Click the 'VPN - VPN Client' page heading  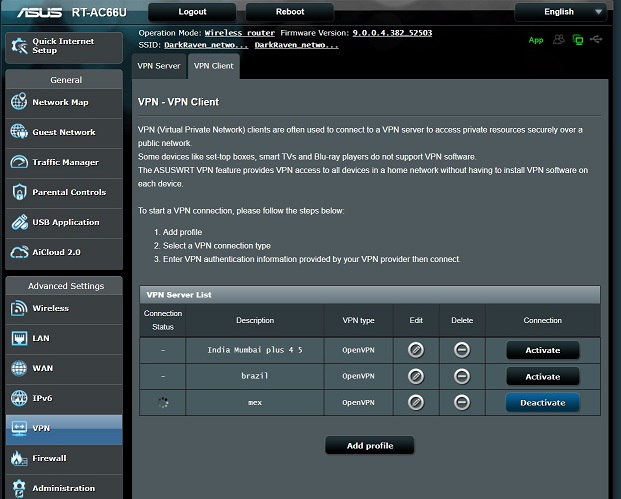(178, 102)
